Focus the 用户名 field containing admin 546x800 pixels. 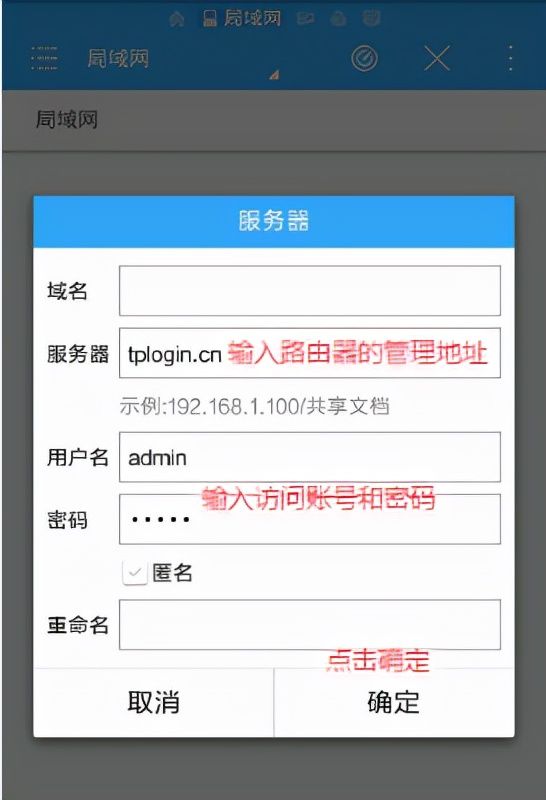click(x=310, y=457)
